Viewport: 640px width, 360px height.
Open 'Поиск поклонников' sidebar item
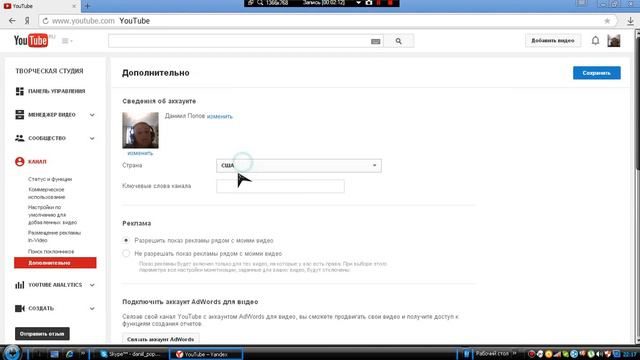coord(51,251)
